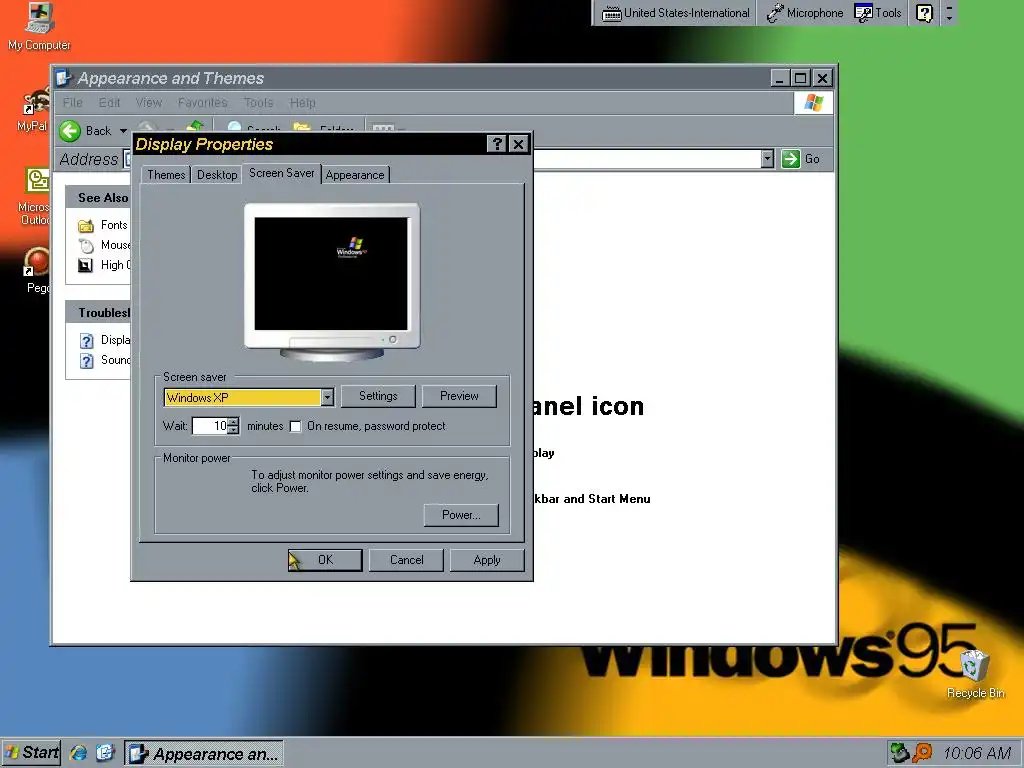This screenshot has width=1024, height=768.
Task: Open the MyPal desktop shortcut
Action: [34, 110]
